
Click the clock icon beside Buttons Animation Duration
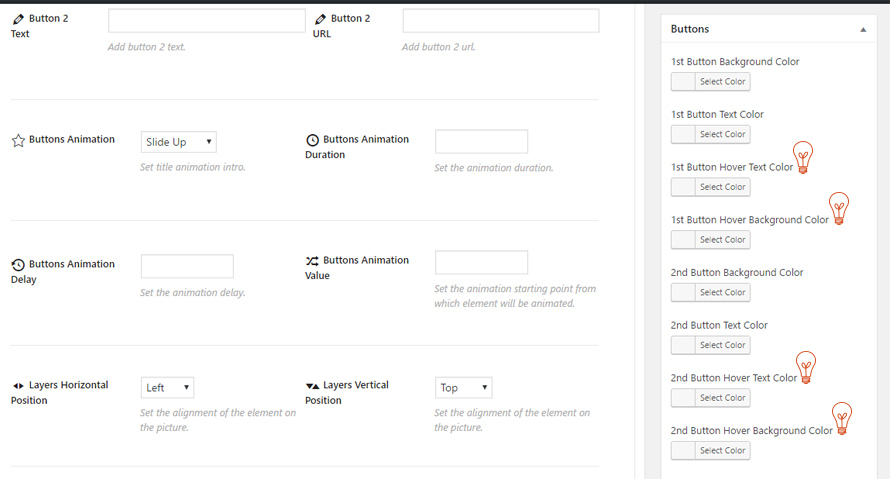(312, 141)
